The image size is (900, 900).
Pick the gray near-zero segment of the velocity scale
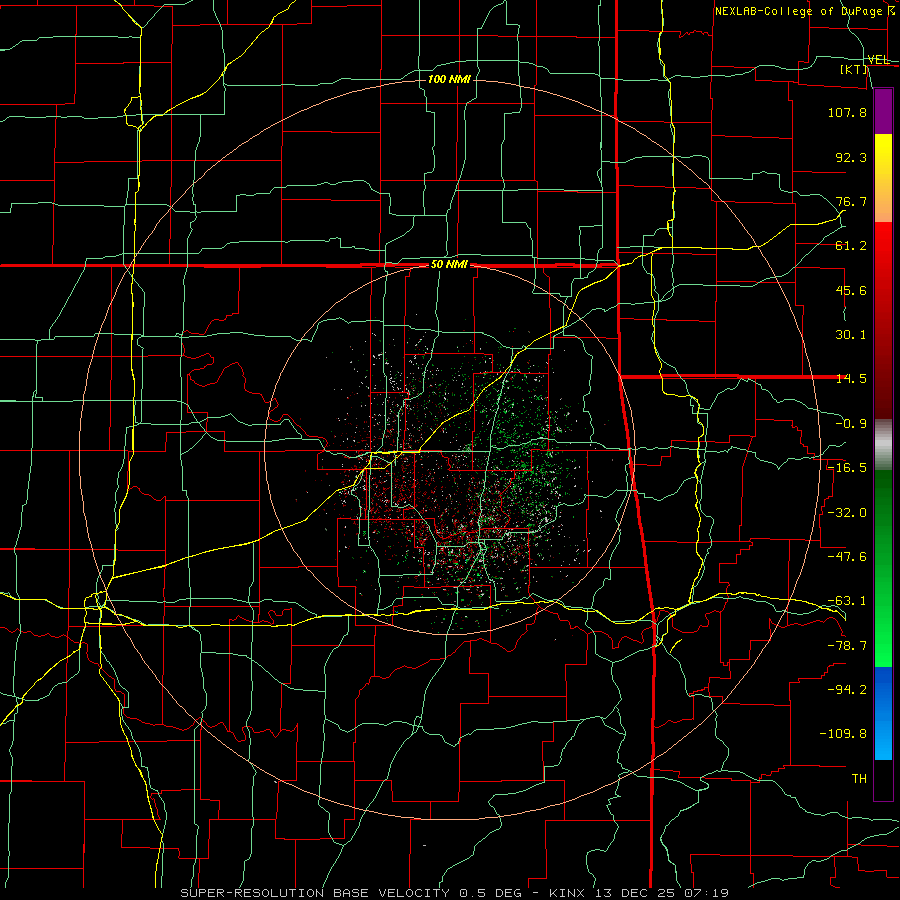tap(883, 445)
